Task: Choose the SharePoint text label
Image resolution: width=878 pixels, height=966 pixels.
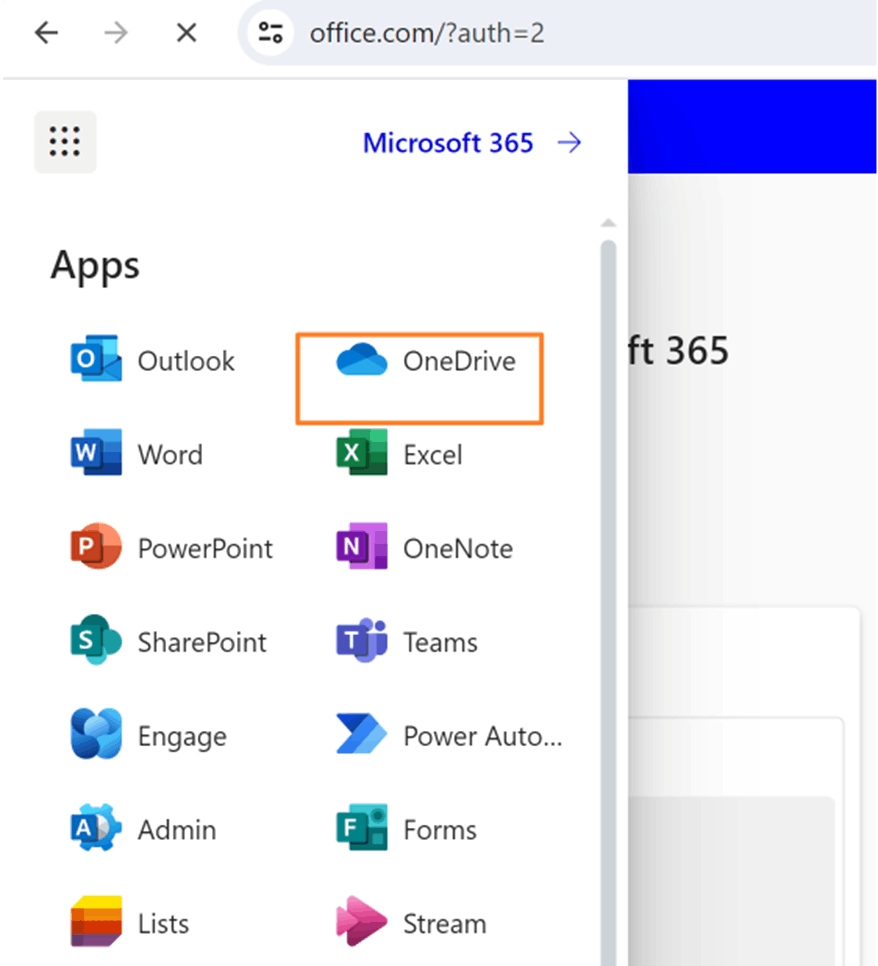Action: (202, 642)
